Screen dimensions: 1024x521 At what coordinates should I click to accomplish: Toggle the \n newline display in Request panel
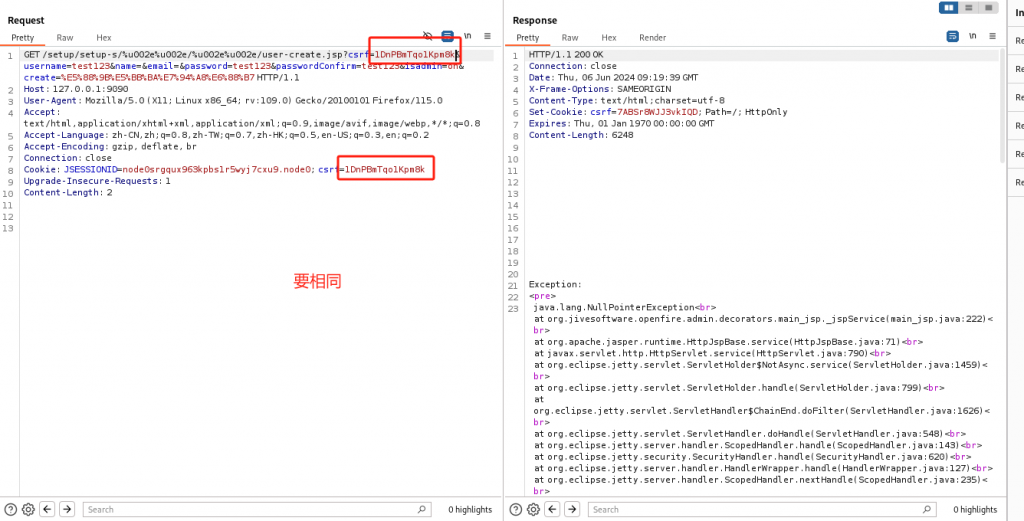pyautogui.click(x=468, y=36)
